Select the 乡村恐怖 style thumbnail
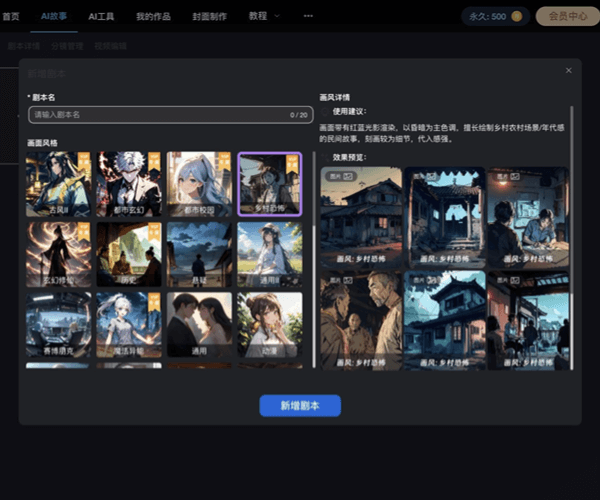600x500 pixels. tap(270, 184)
